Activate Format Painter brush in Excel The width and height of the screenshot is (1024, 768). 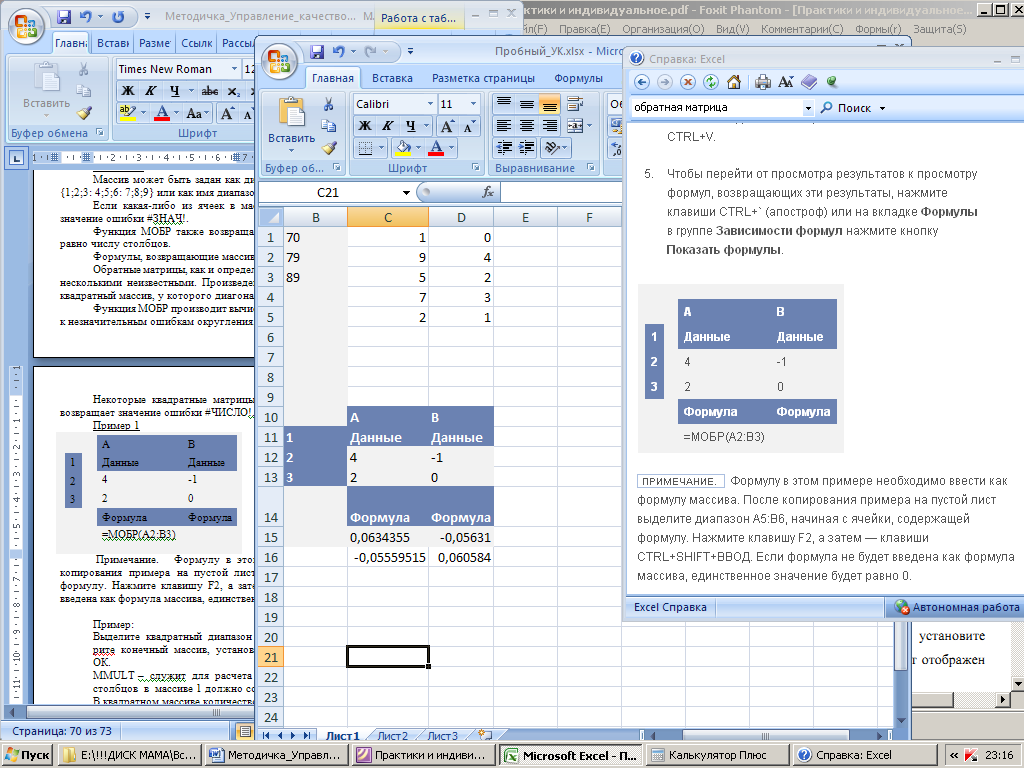330,148
